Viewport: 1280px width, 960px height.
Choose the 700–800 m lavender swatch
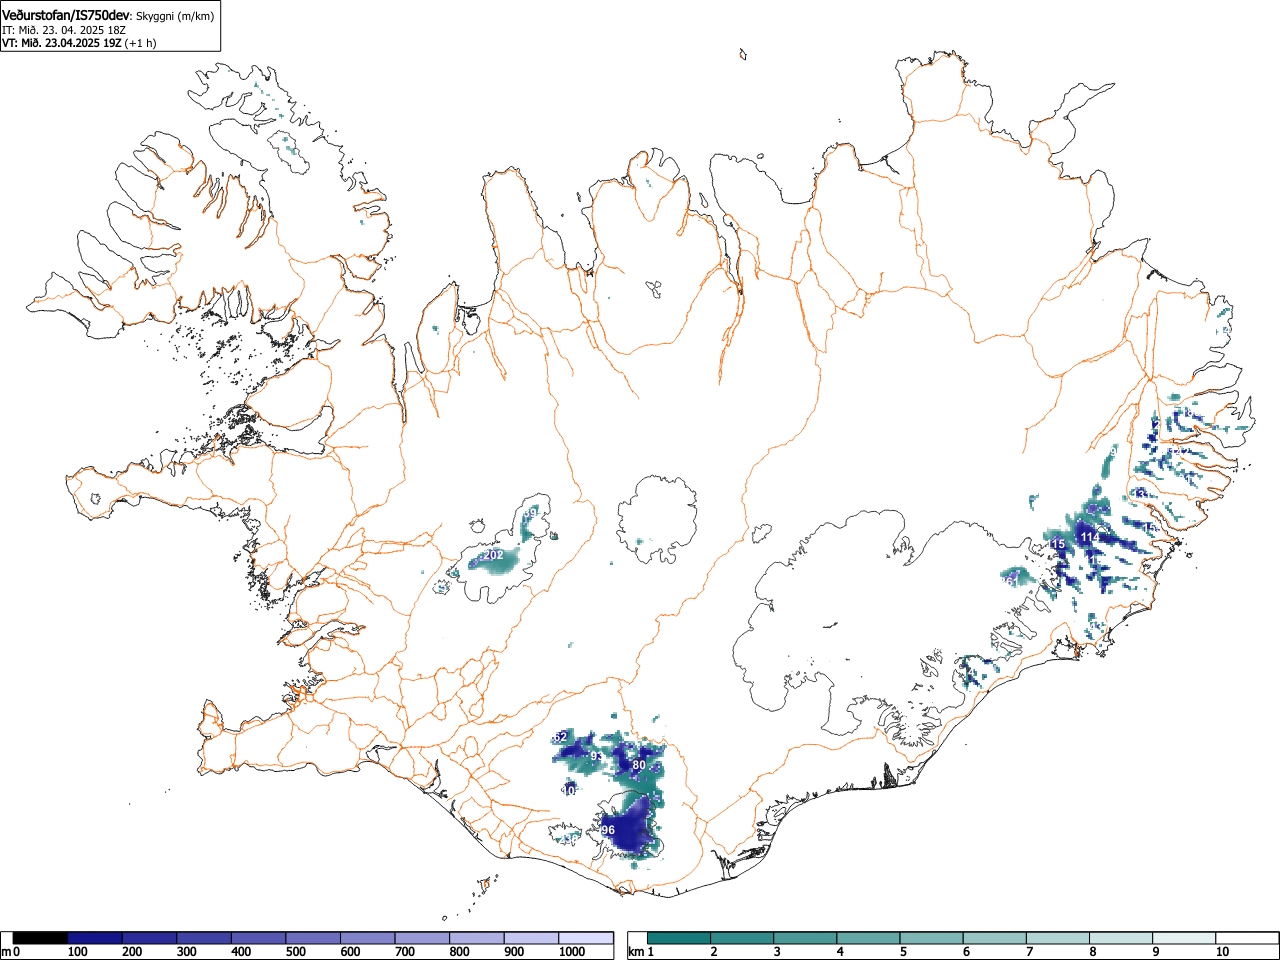coord(422,938)
